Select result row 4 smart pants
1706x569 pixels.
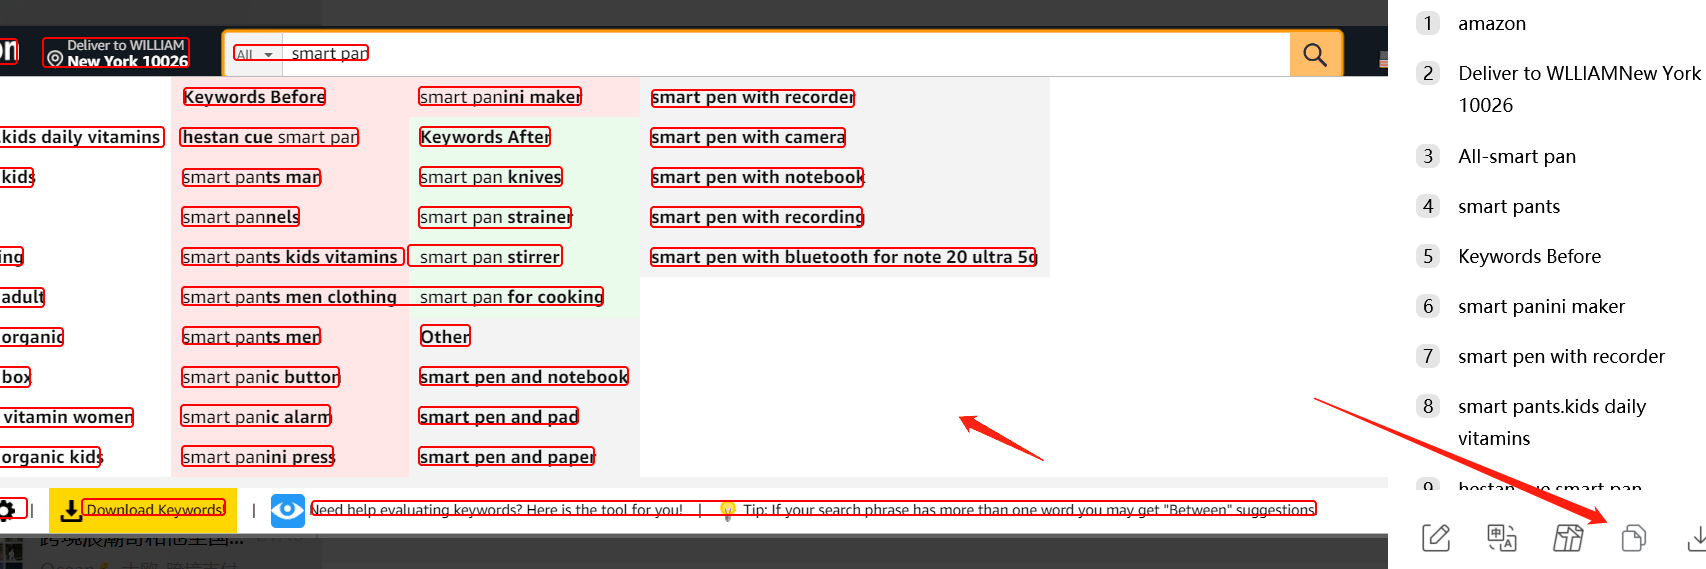pos(1509,206)
